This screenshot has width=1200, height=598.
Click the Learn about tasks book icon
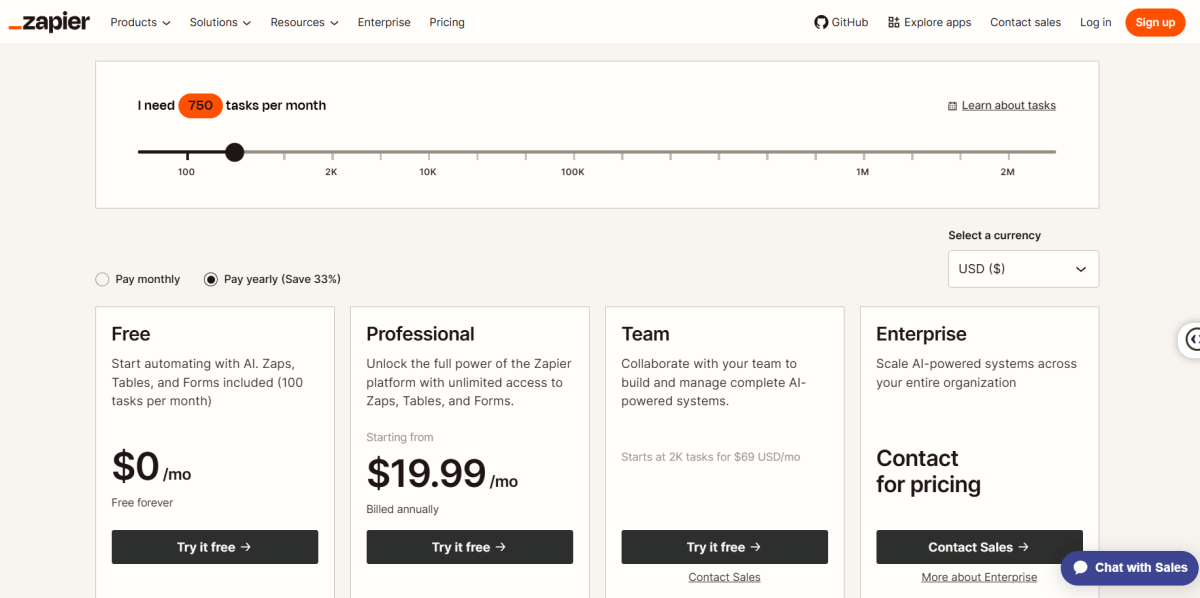pos(952,106)
